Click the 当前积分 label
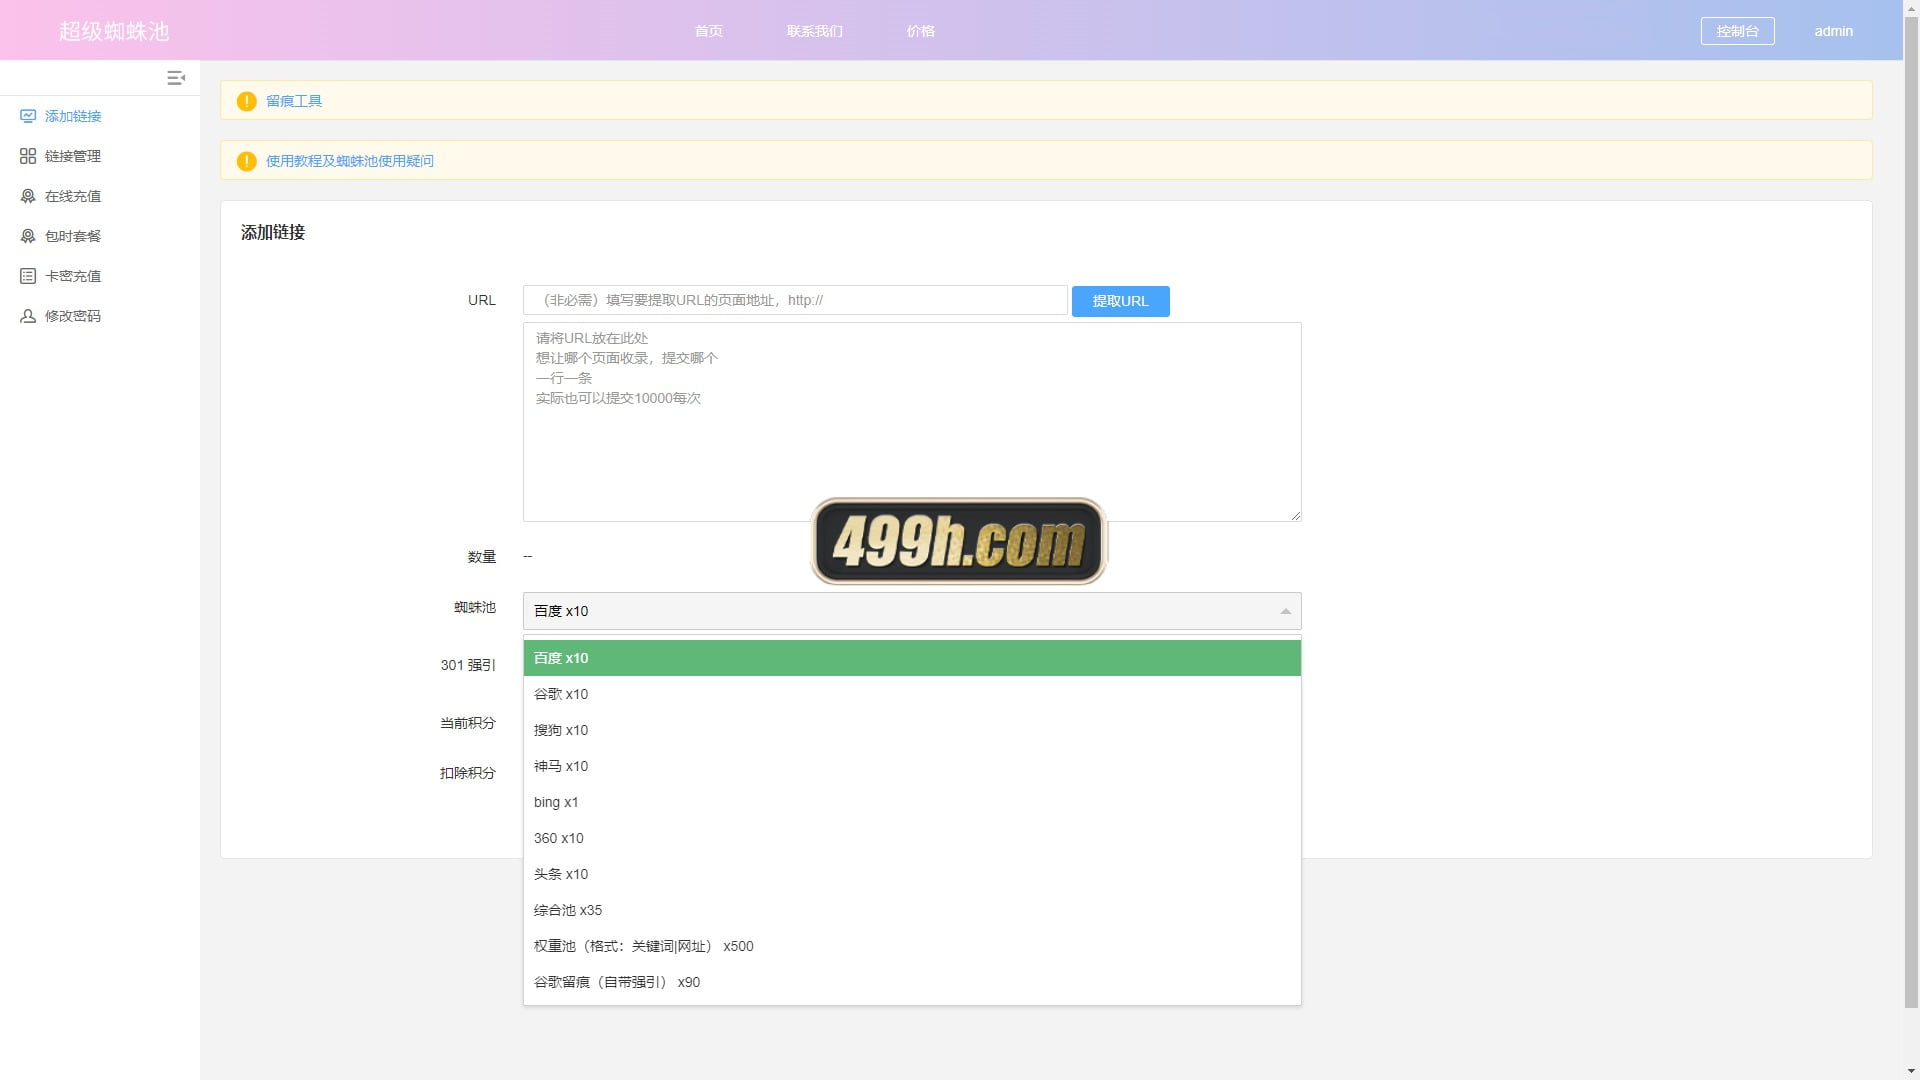Viewport: 1920px width, 1080px height. click(468, 723)
